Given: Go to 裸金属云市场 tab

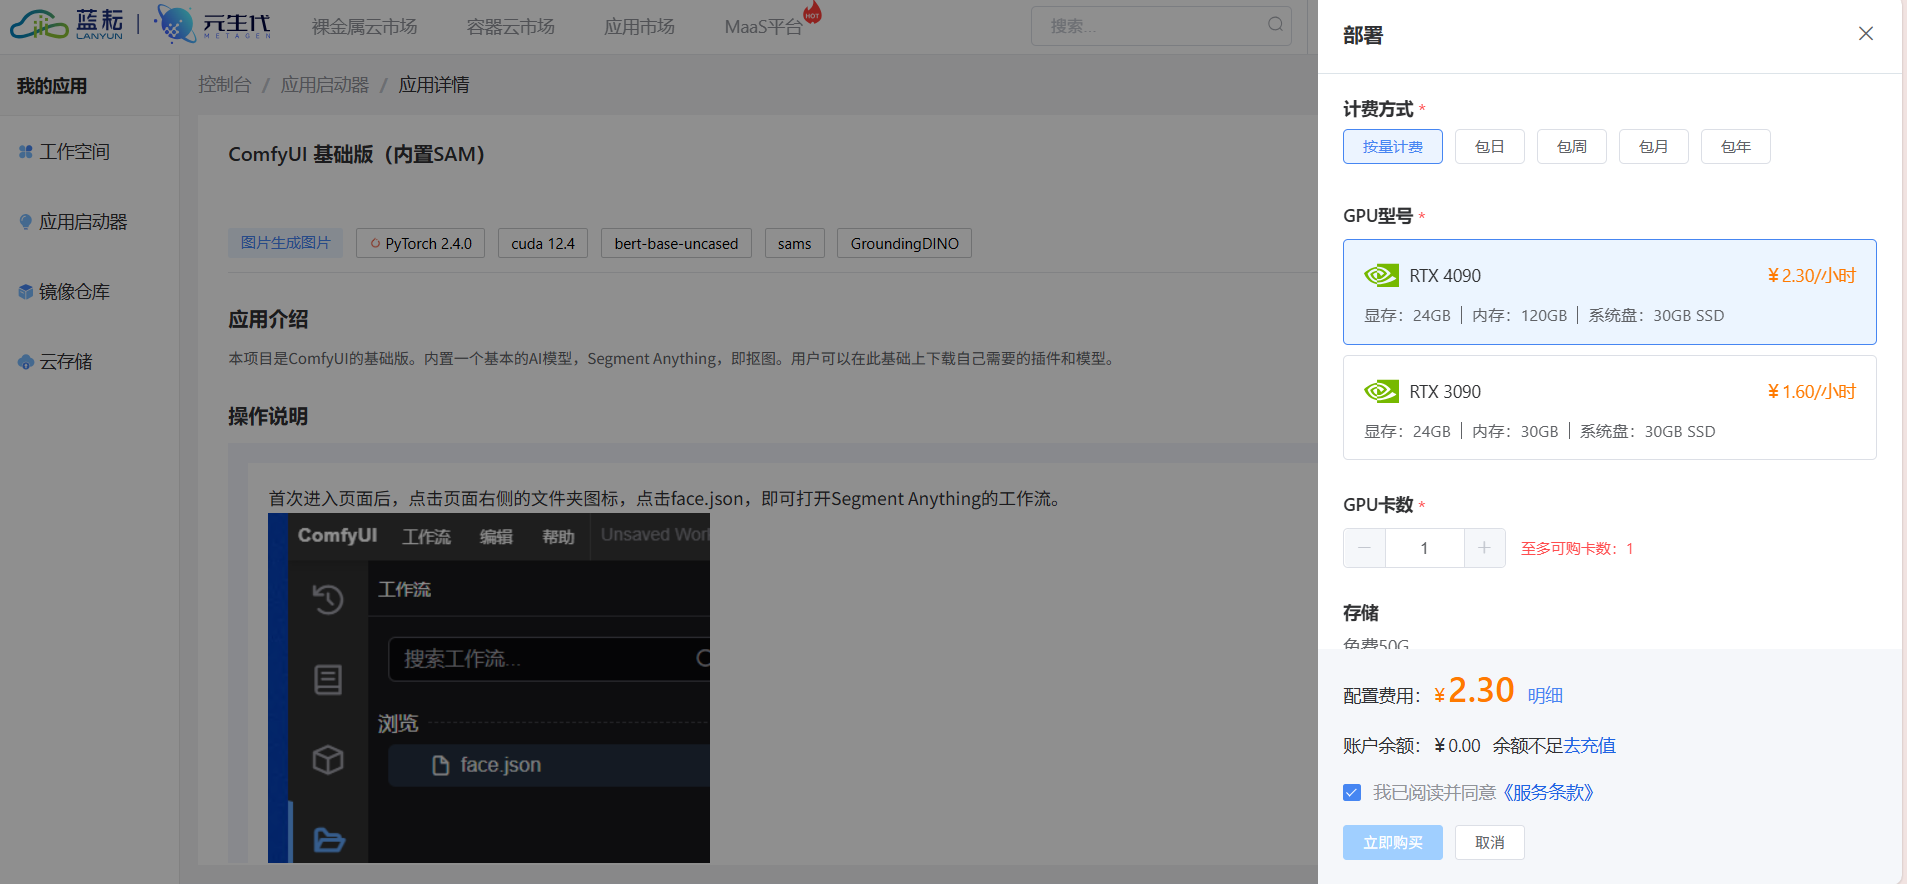Looking at the screenshot, I should click(364, 27).
